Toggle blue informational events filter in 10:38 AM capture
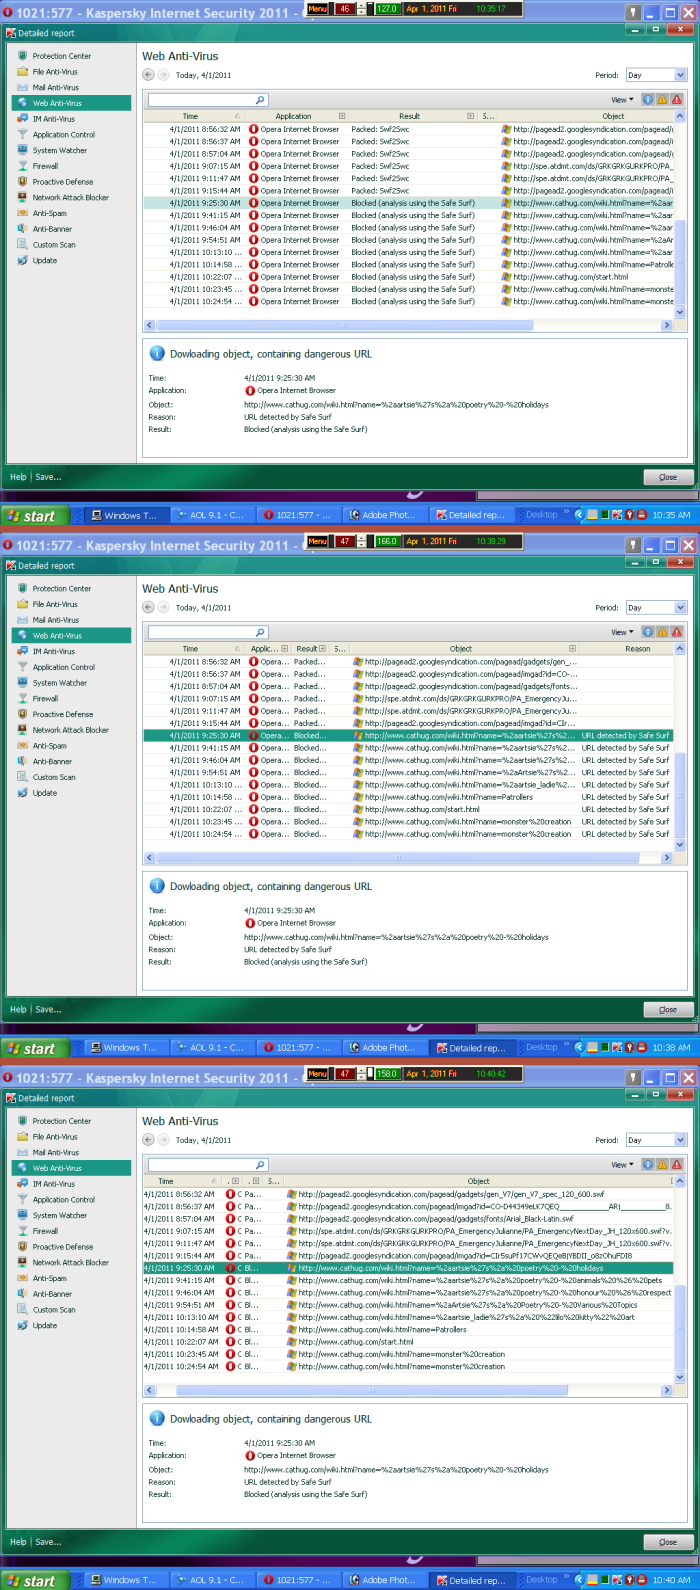The height and width of the screenshot is (1590, 700). point(648,632)
